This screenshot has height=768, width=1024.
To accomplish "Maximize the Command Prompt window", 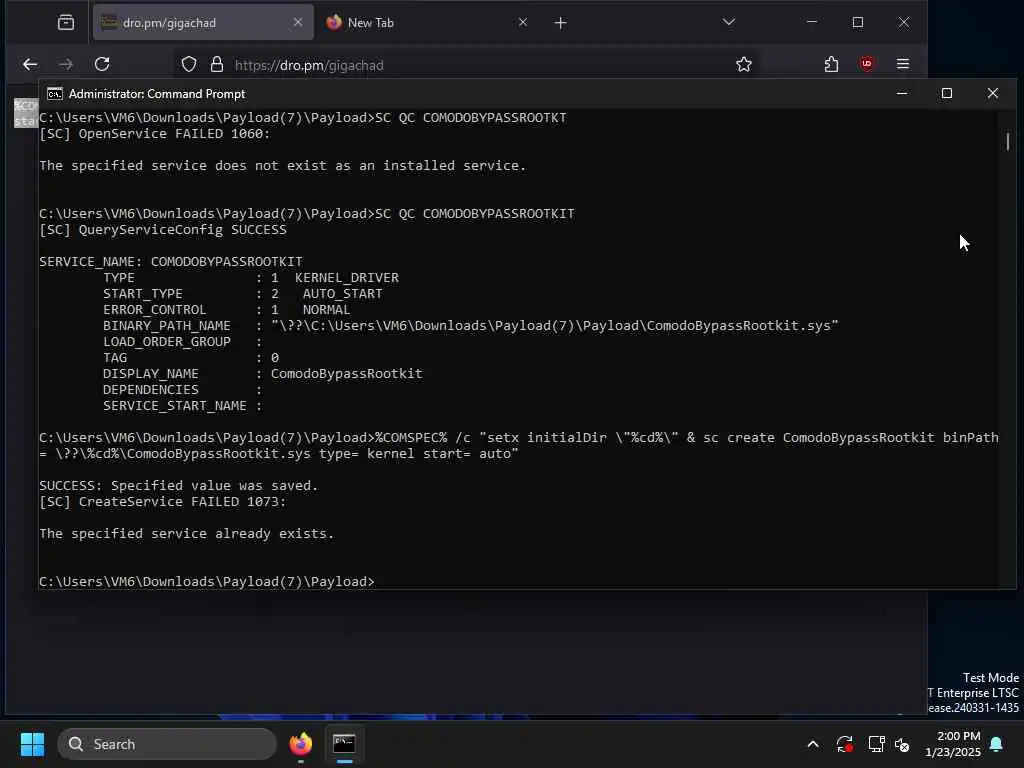I will [946, 93].
